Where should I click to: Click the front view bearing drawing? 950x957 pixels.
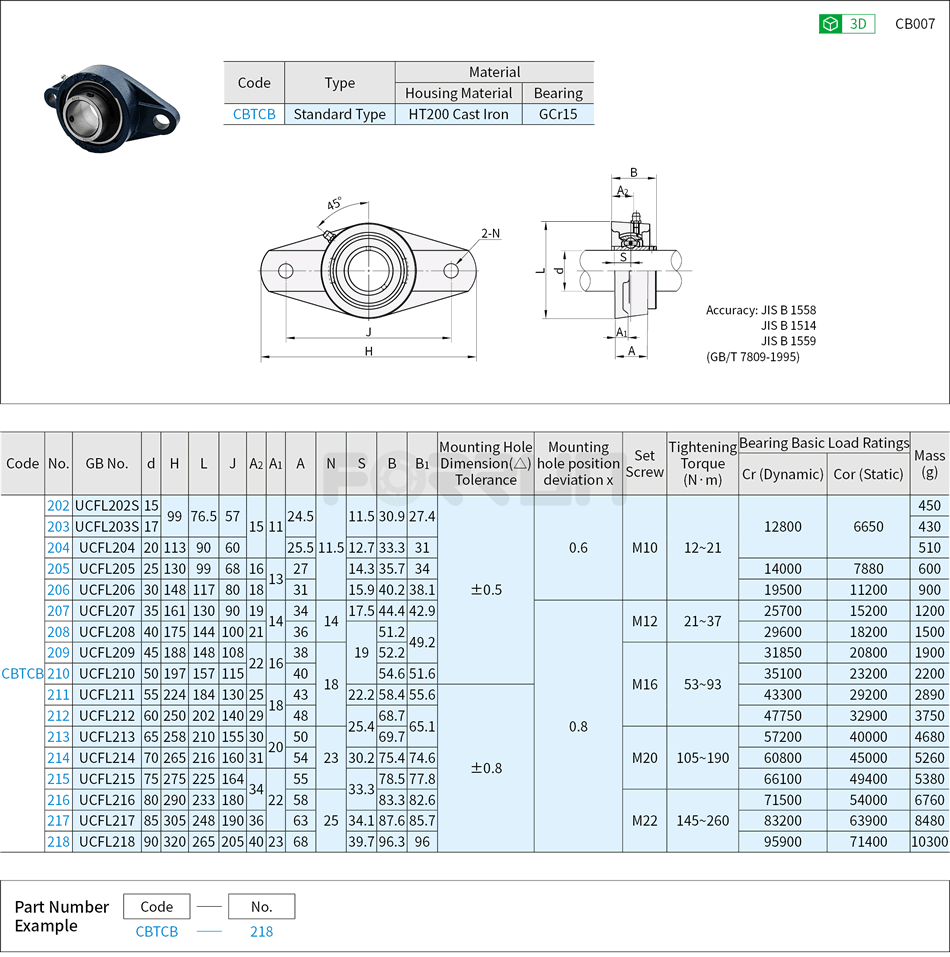(368, 270)
